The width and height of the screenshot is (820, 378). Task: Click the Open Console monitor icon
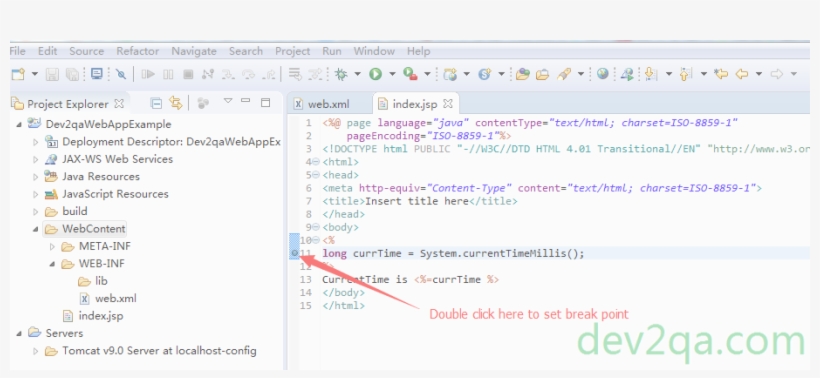[97, 74]
